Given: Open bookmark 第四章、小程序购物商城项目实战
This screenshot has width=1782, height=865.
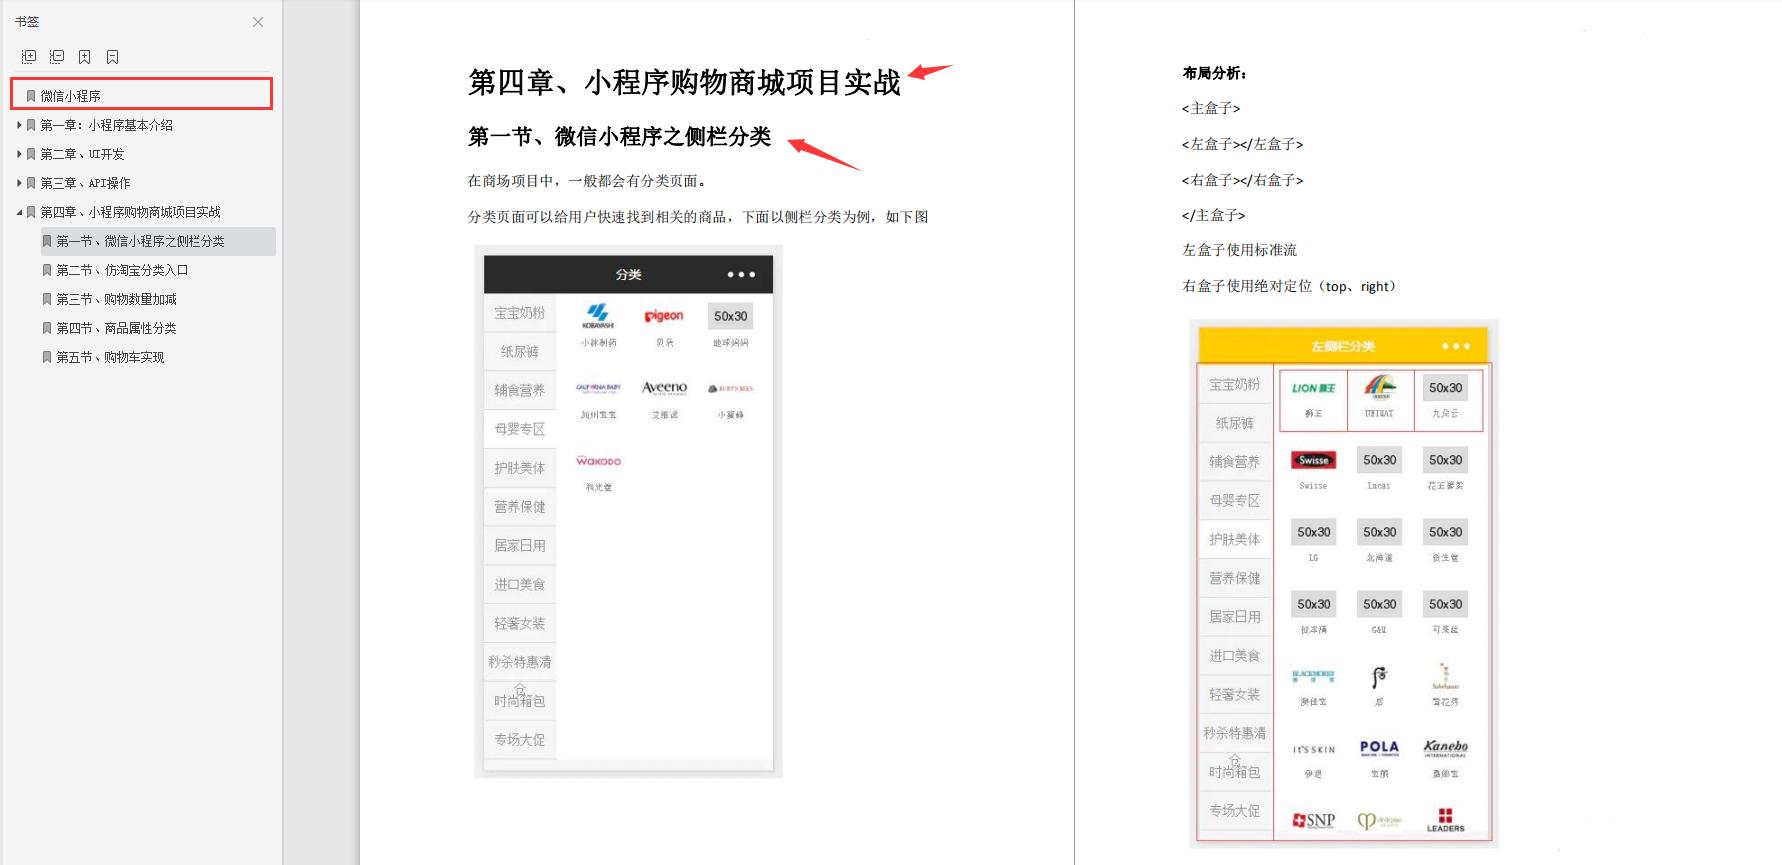Looking at the screenshot, I should 130,212.
